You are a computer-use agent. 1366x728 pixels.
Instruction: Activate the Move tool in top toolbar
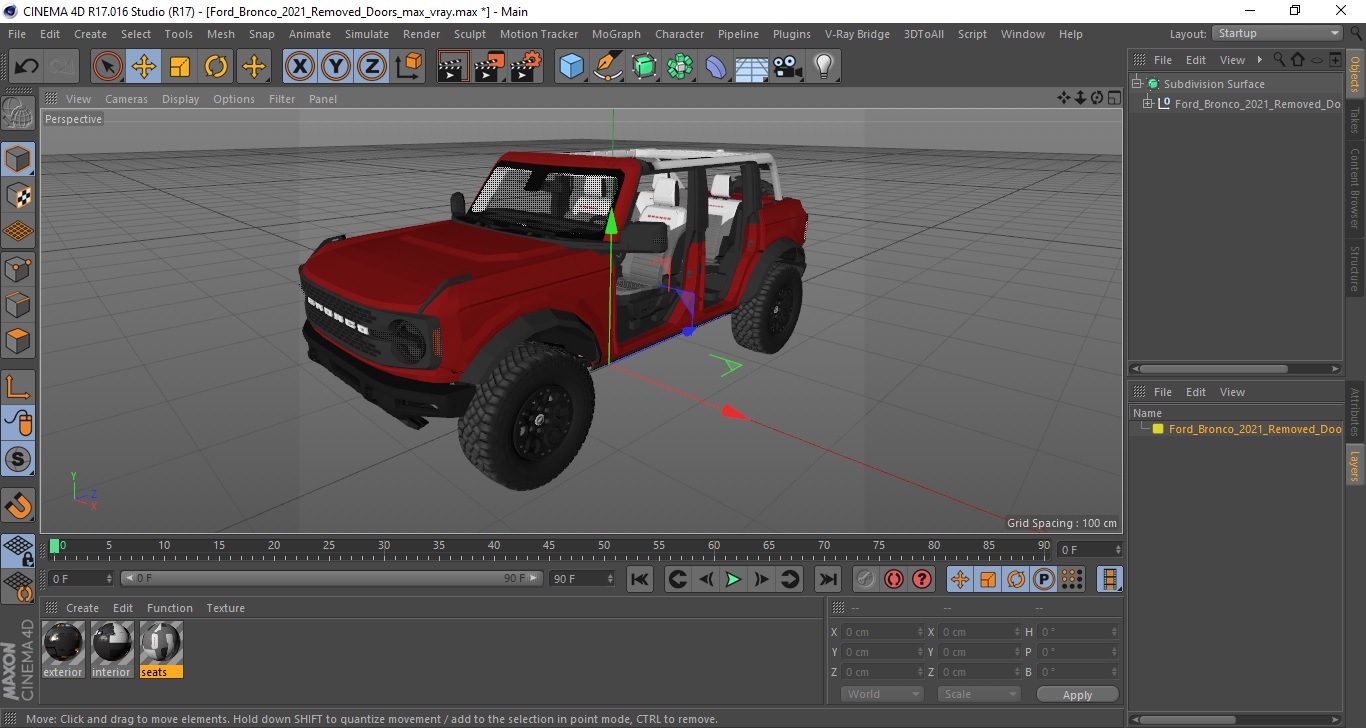(144, 67)
